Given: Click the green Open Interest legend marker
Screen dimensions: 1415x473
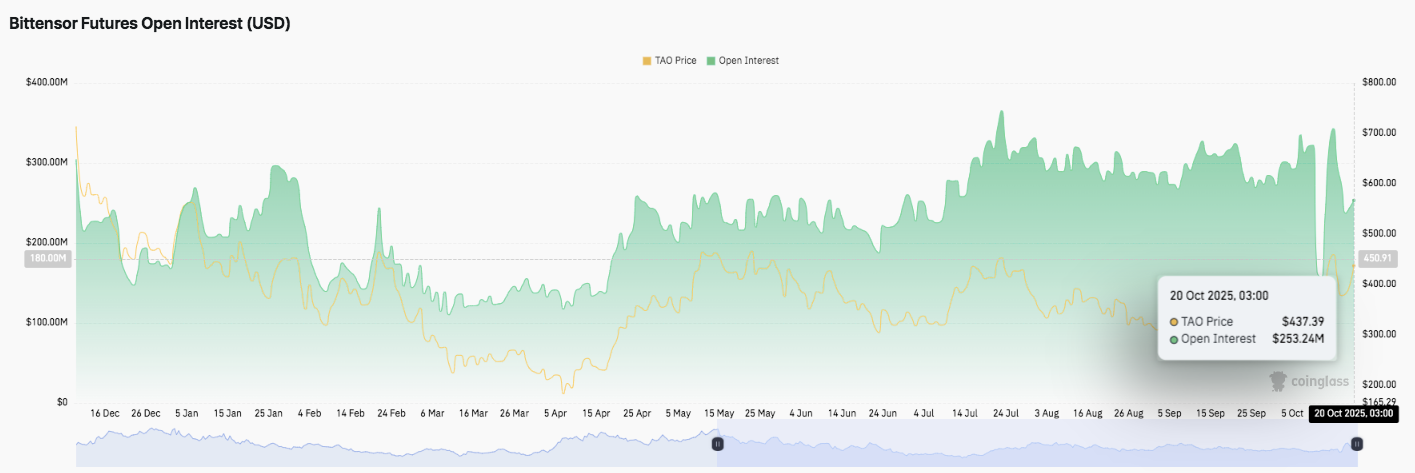Looking at the screenshot, I should [x=711, y=61].
